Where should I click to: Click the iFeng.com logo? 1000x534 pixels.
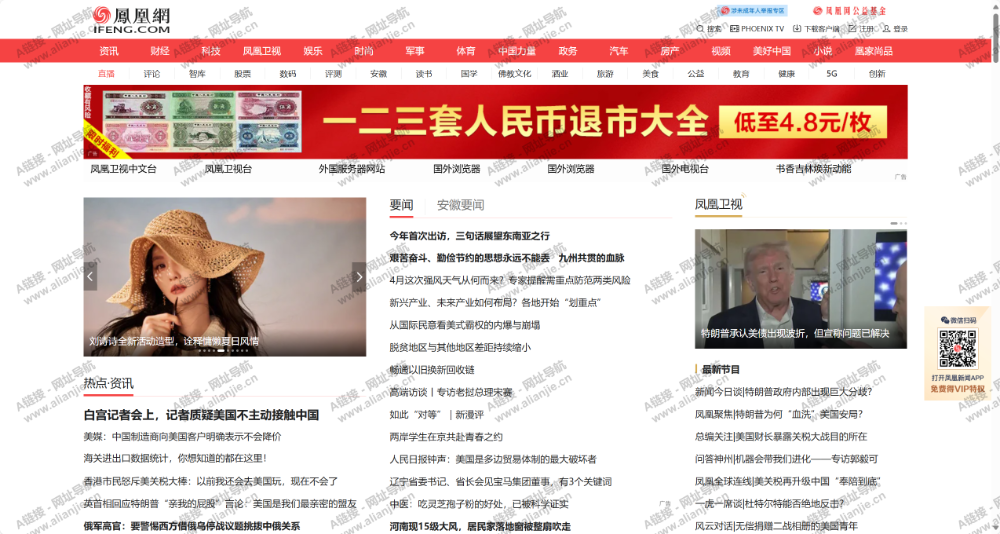coord(131,20)
